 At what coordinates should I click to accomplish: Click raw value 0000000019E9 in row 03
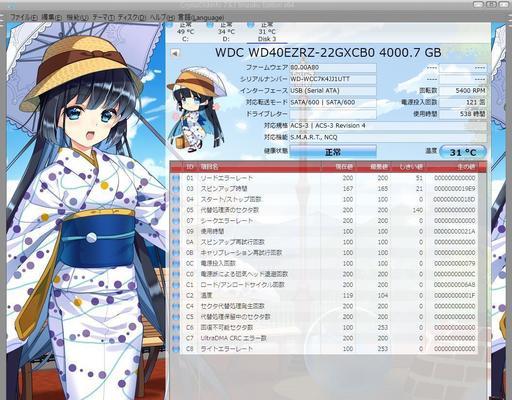click(455, 189)
